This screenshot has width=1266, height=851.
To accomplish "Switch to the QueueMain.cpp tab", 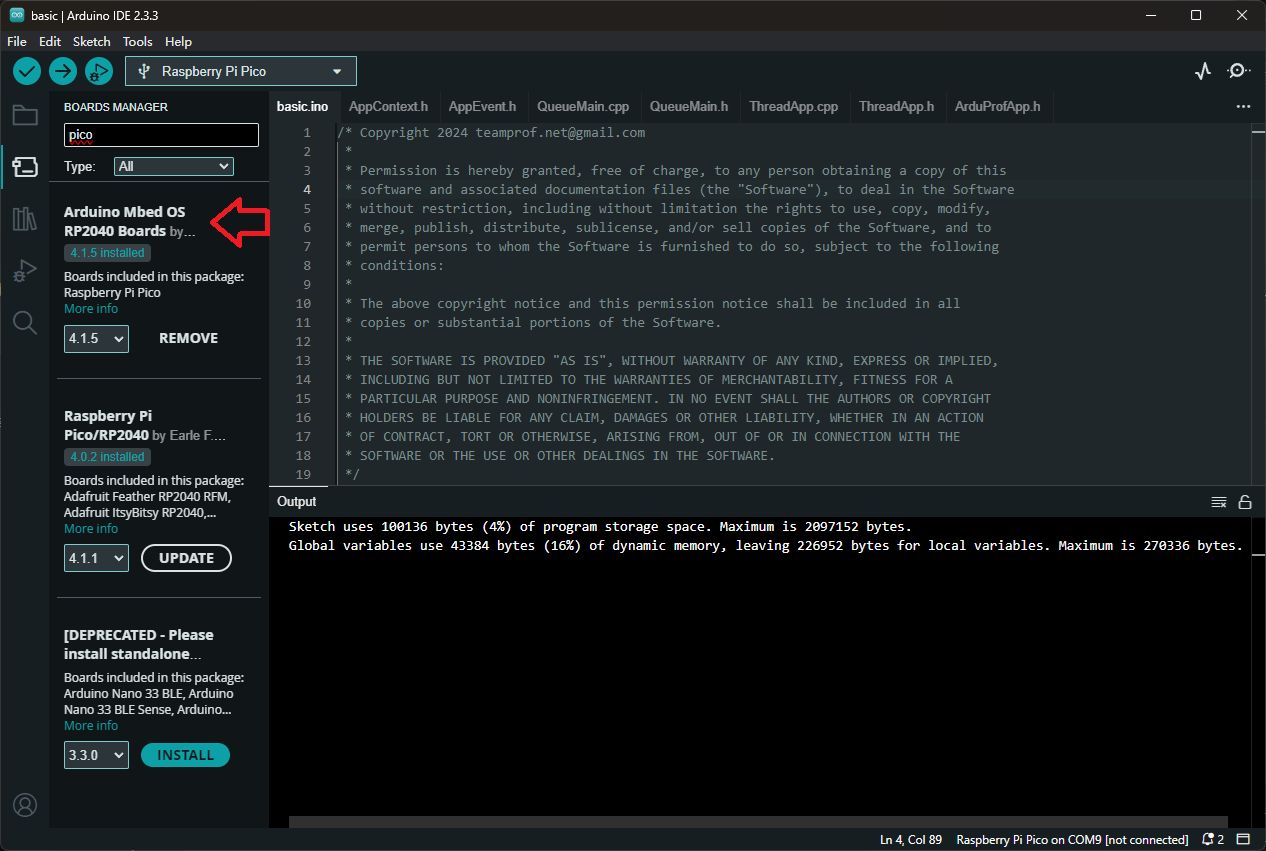I will coord(582,106).
